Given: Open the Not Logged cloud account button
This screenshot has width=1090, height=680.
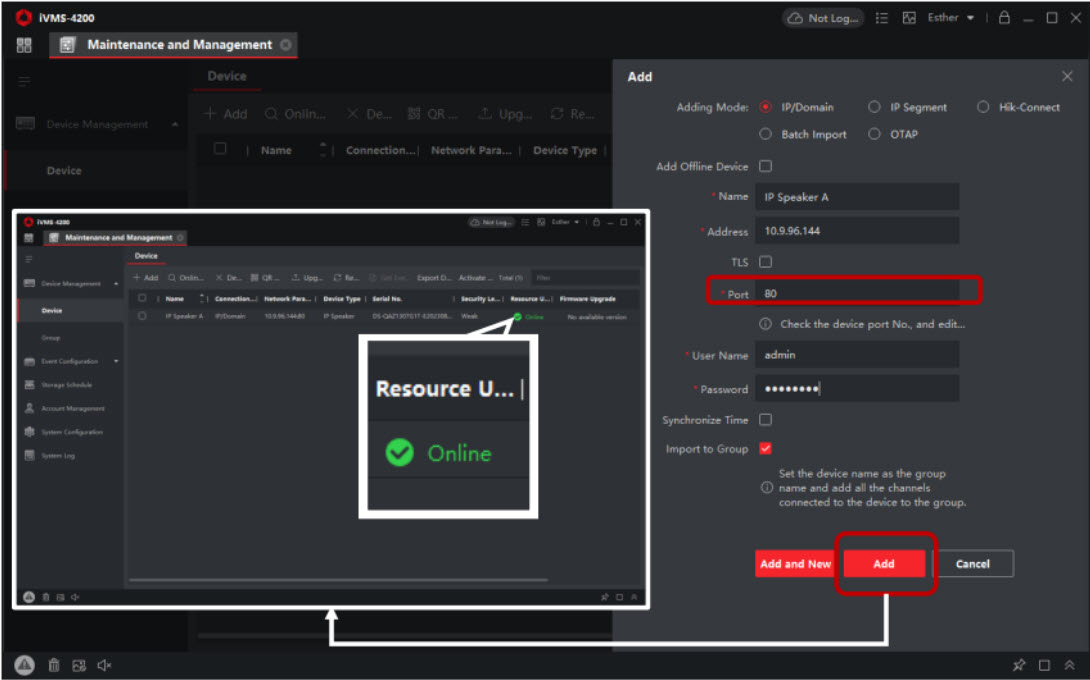Looking at the screenshot, I should pyautogui.click(x=823, y=18).
